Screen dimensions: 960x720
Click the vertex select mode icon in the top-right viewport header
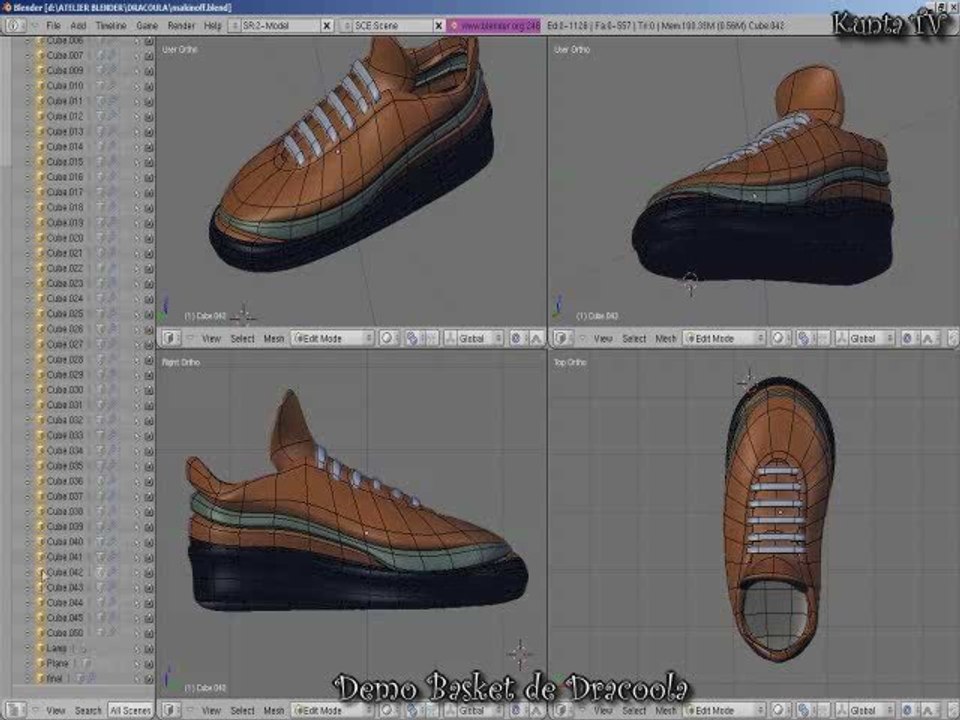pos(907,338)
